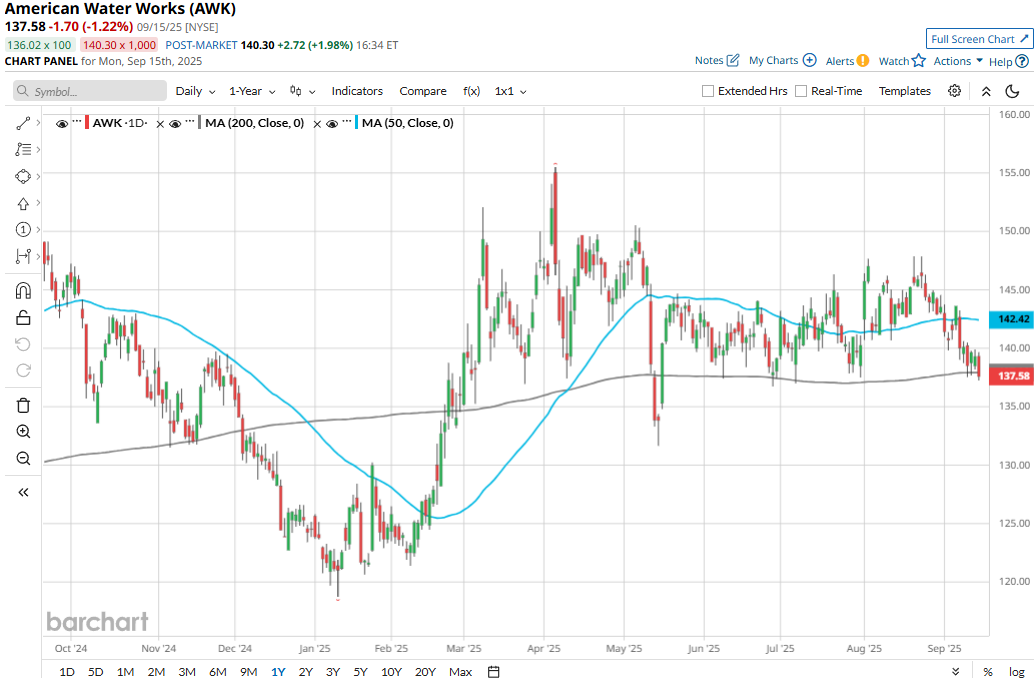Open the Full Screen Chart
Screen dimensions: 1035x678
980,39
